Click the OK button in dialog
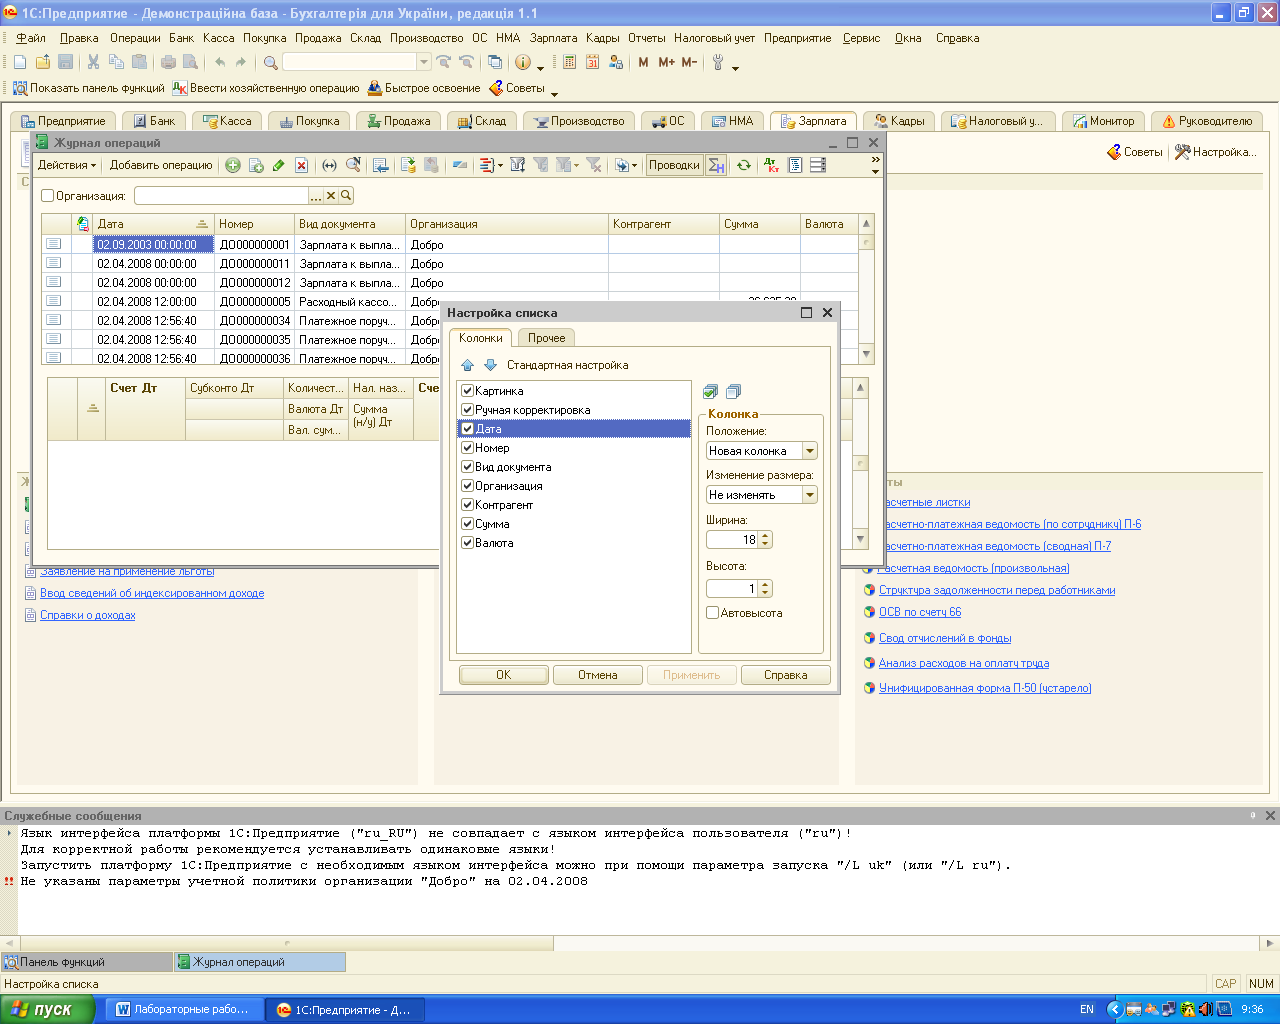The height and width of the screenshot is (1024, 1280). (504, 675)
